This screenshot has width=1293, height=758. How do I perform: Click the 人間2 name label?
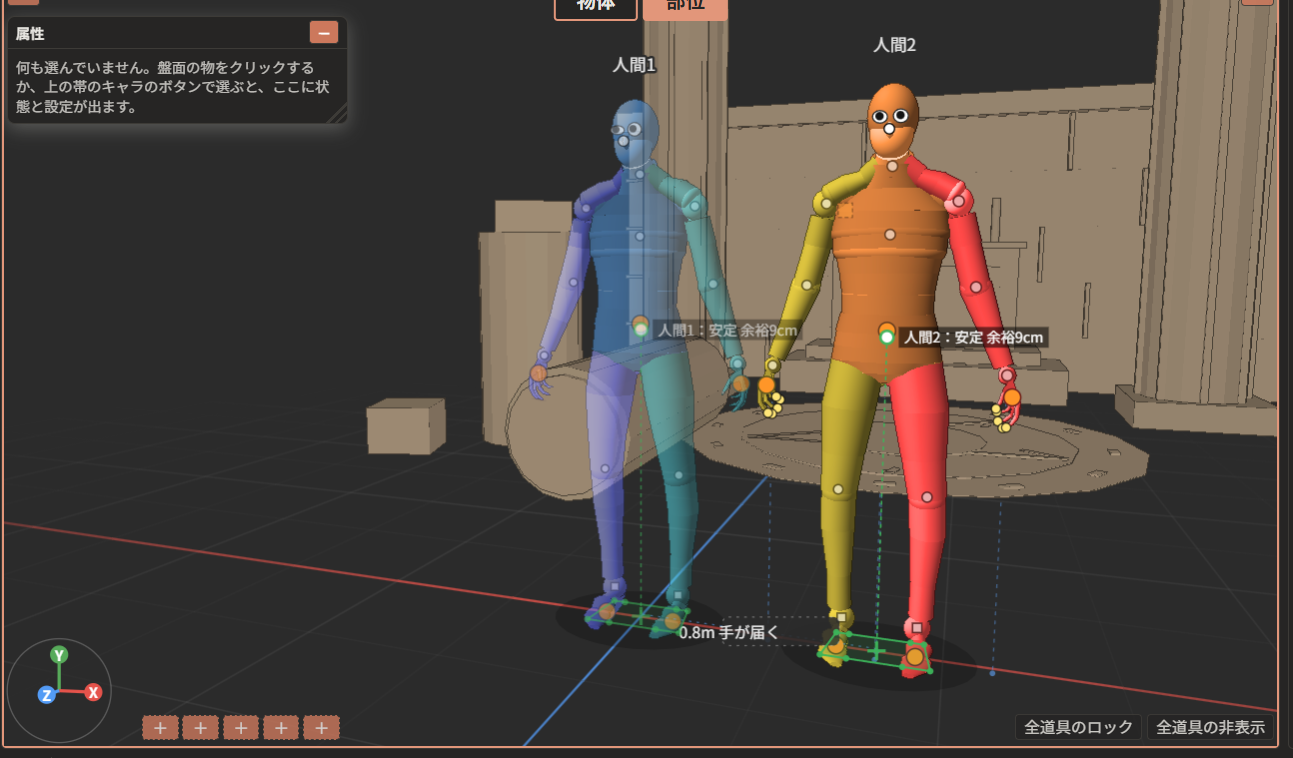(x=894, y=45)
